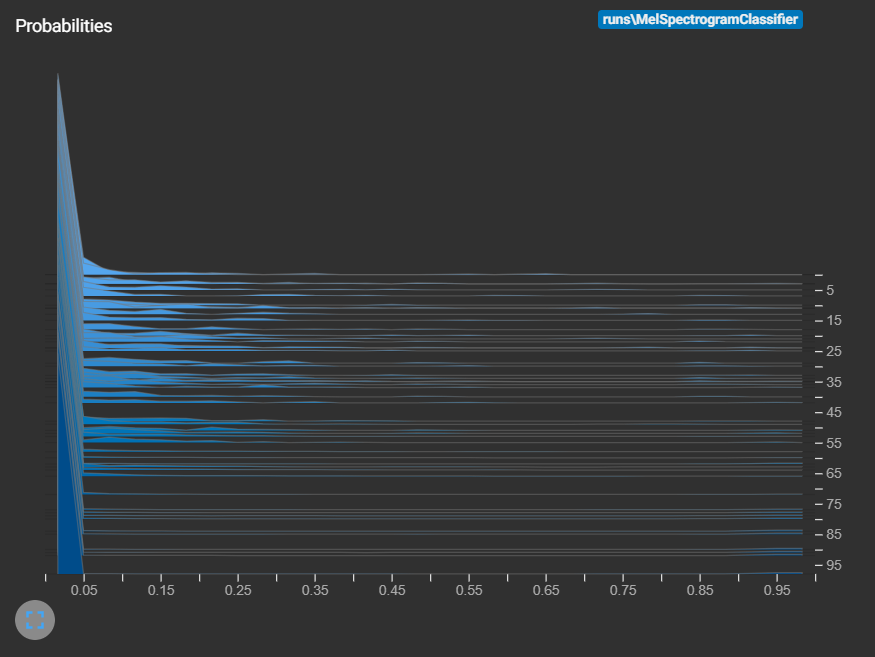Toggle the chart's fullscreen expand icon
Image resolution: width=875 pixels, height=657 pixels.
pyautogui.click(x=35, y=620)
